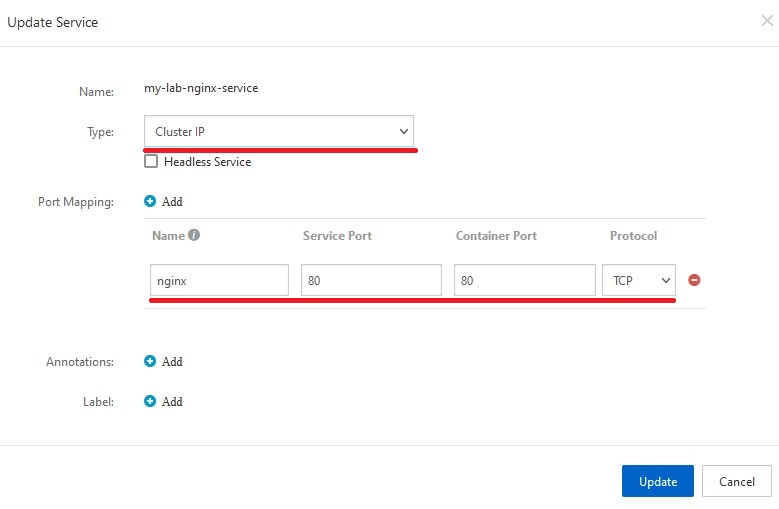This screenshot has width=779, height=509.
Task: Close the Update Service dialog
Action: coord(767,21)
